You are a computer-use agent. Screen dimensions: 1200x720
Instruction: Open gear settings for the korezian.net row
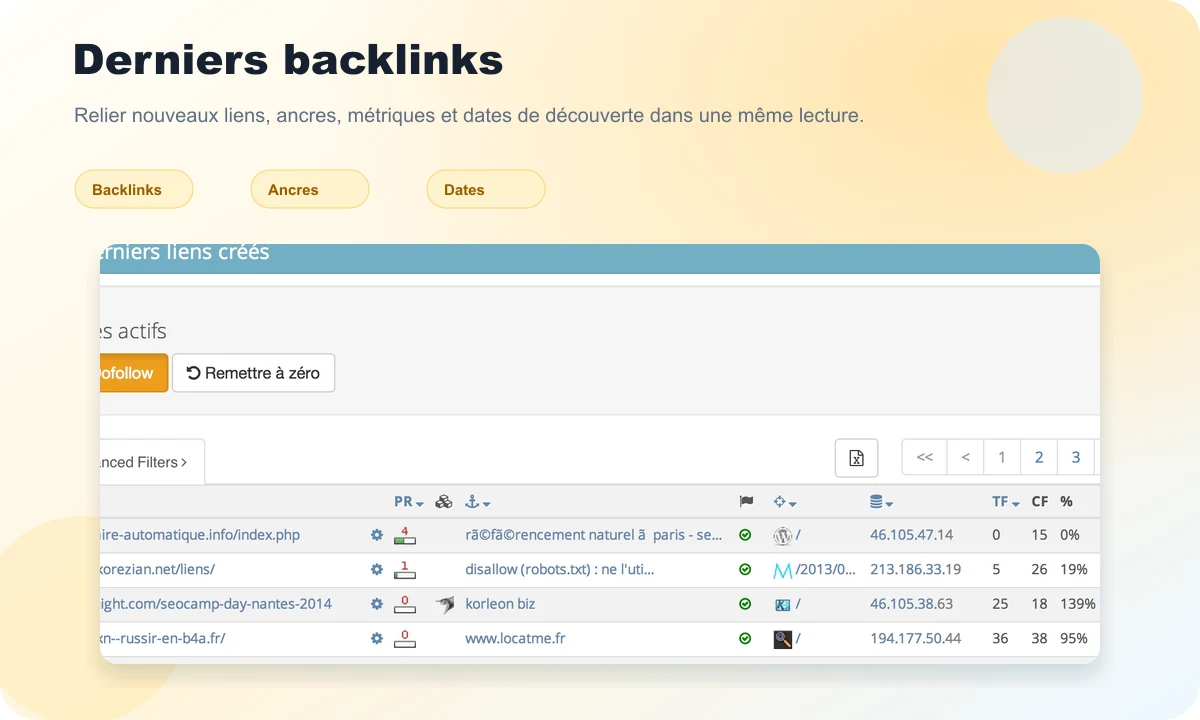tap(377, 569)
